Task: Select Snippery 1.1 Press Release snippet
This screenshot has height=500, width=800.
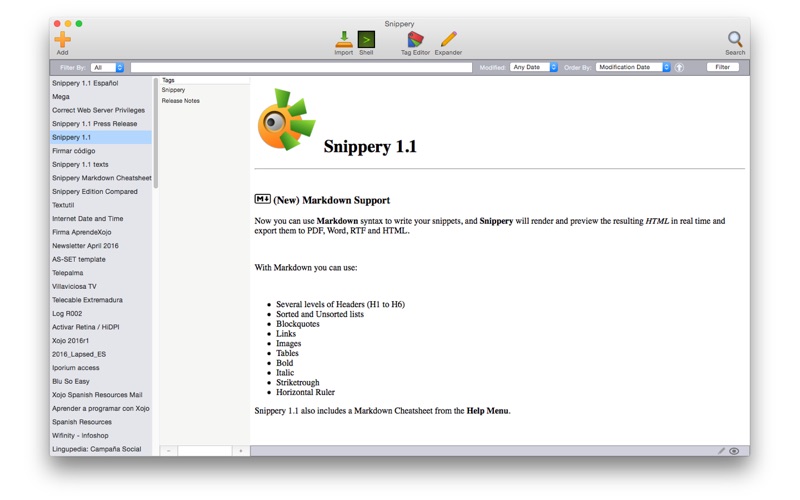Action: (x=101, y=124)
